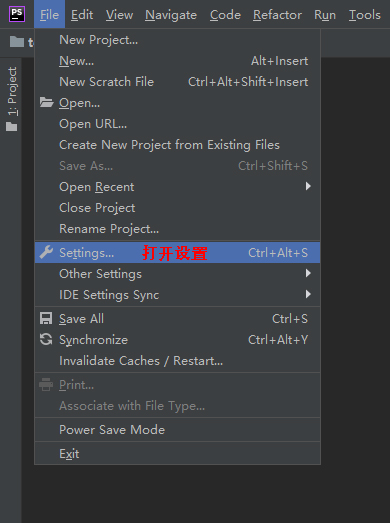This screenshot has height=523, width=390.
Task: Open the Edit menu
Action: 82,15
